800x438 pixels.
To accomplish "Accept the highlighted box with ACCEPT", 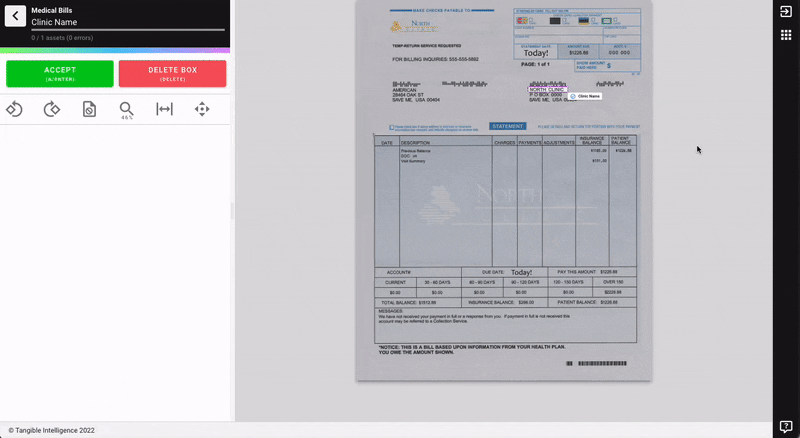I will (x=60, y=74).
